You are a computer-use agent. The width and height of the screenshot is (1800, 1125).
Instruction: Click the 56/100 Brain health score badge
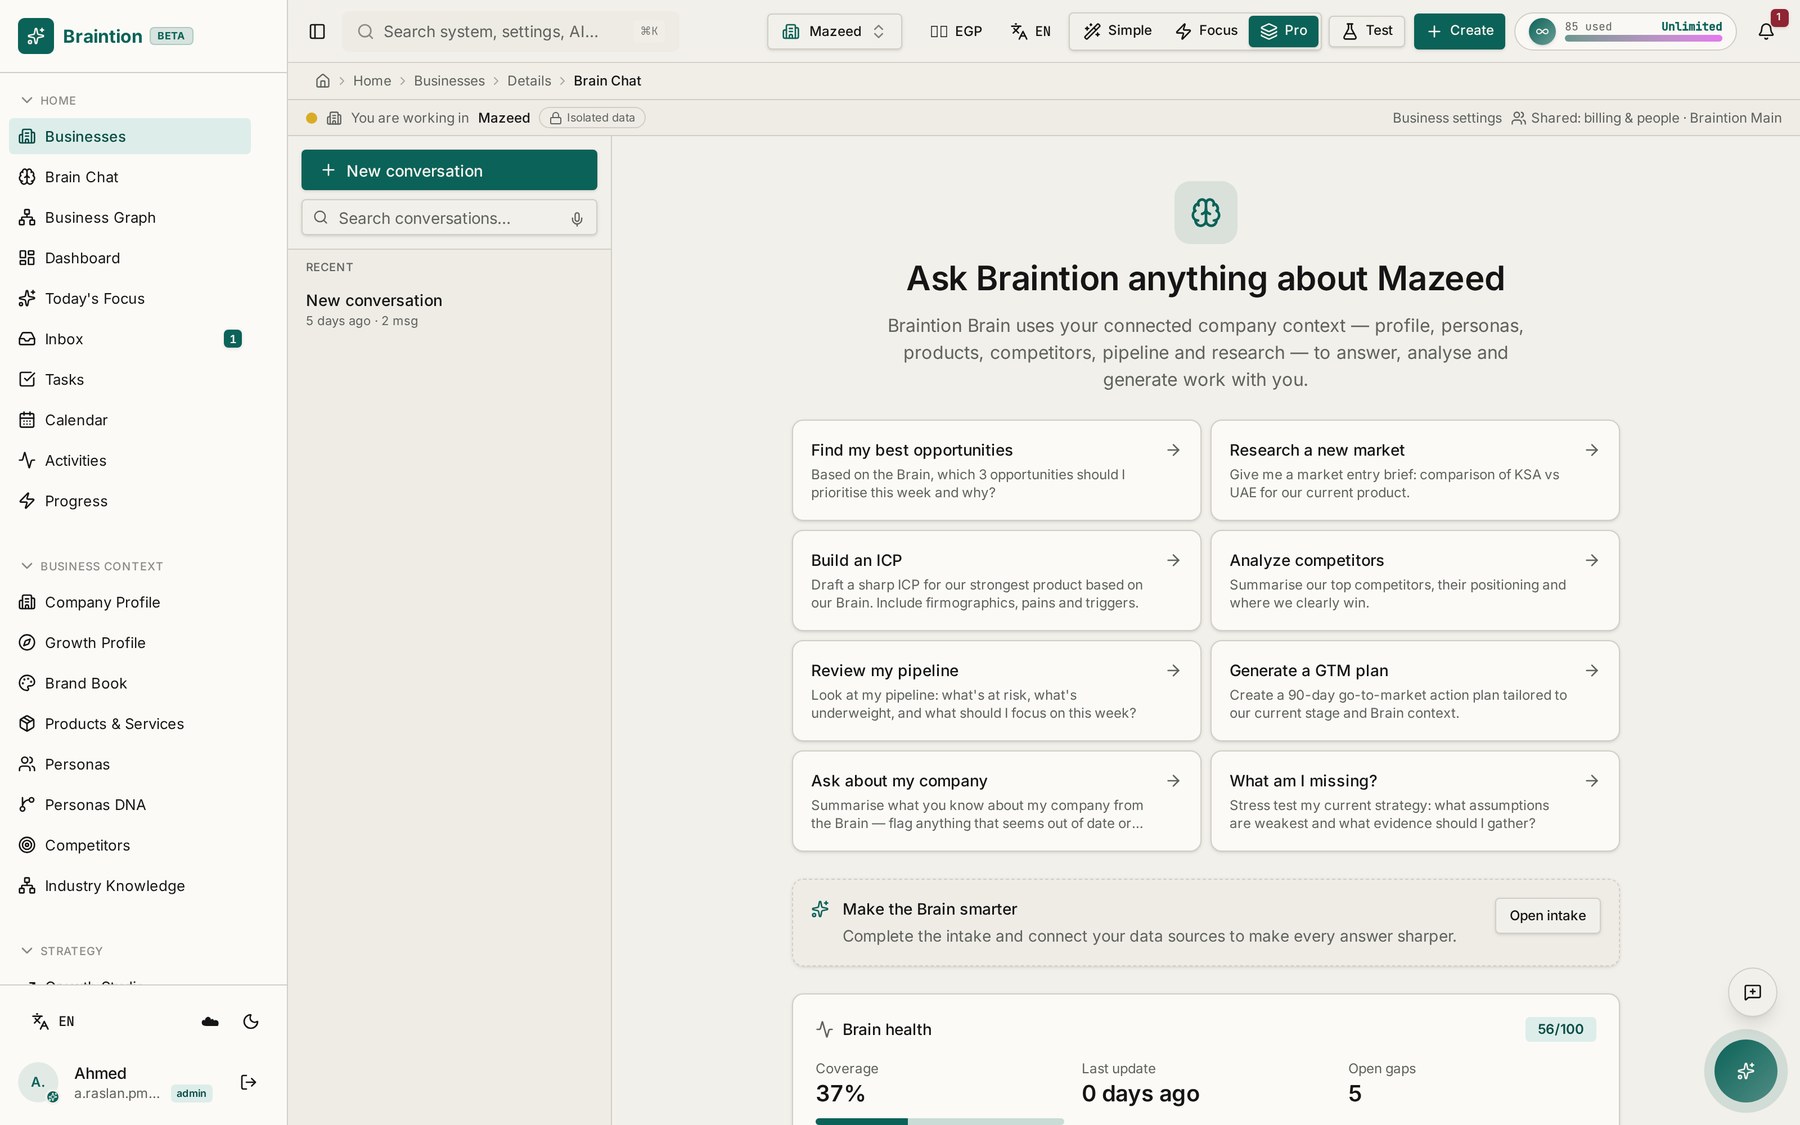tap(1560, 1029)
